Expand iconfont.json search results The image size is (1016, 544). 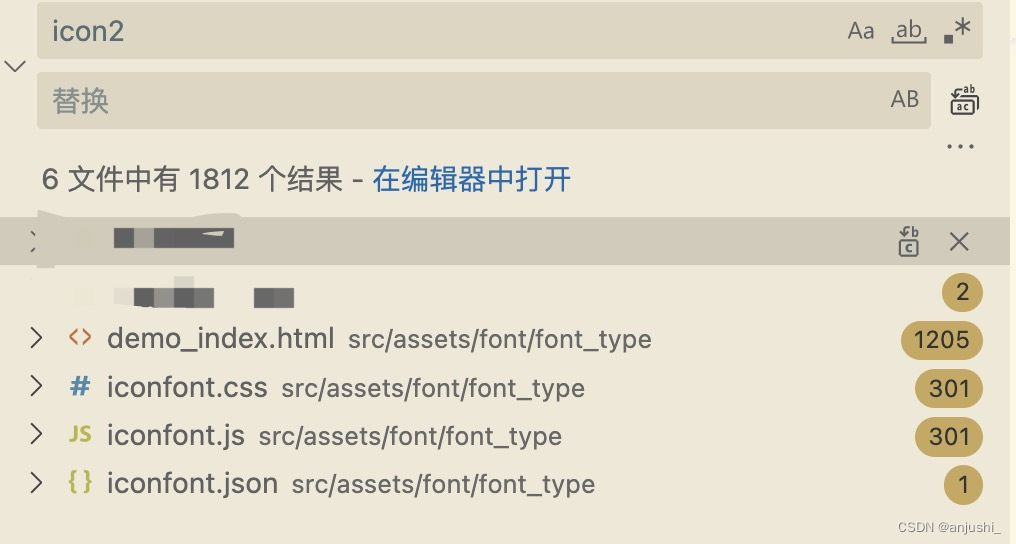pyautogui.click(x=36, y=483)
